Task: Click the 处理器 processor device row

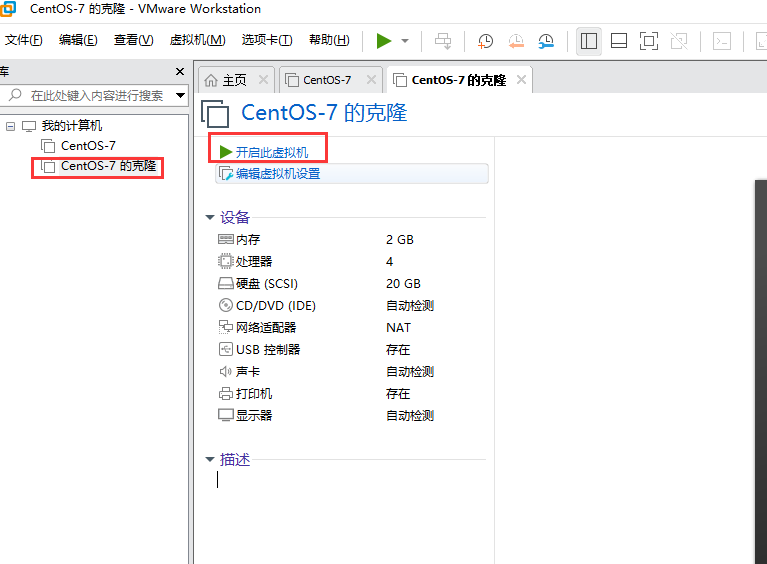Action: point(351,262)
